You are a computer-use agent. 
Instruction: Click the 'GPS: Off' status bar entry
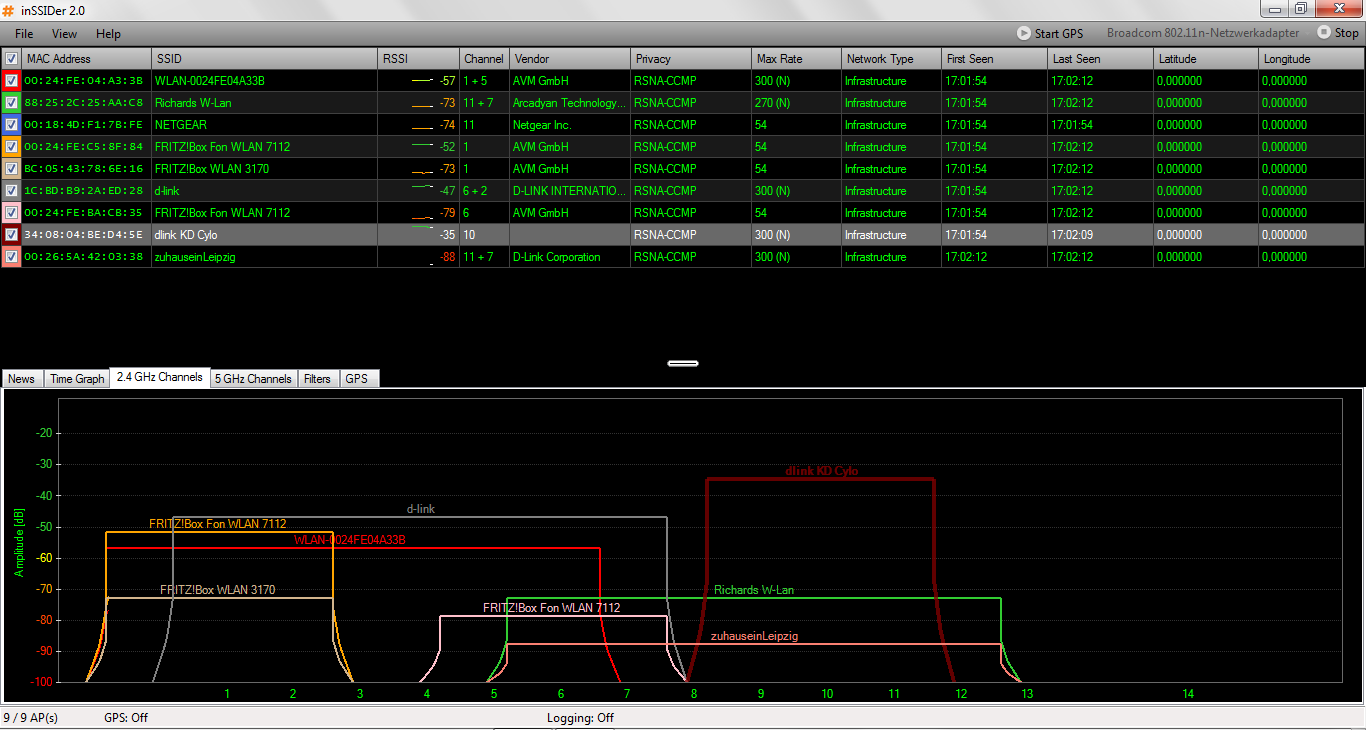126,718
